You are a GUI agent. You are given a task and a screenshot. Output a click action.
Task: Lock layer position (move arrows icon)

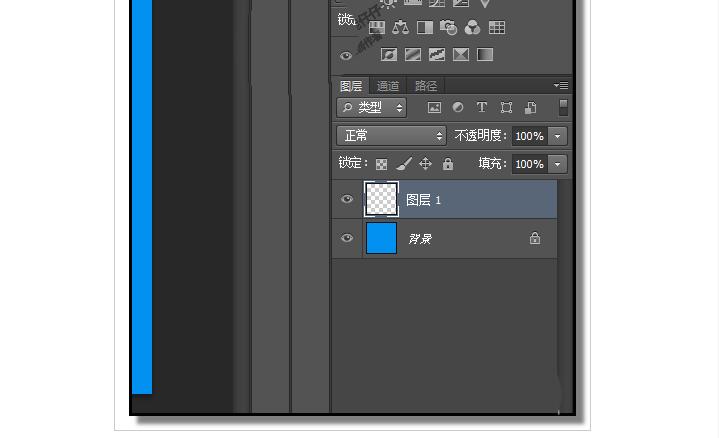(426, 164)
